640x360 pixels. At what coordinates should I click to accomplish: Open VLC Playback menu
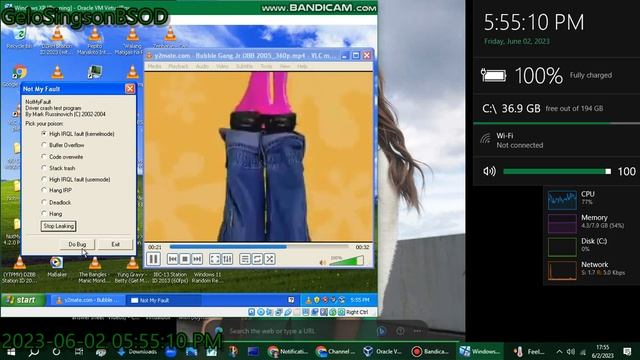click(x=178, y=67)
